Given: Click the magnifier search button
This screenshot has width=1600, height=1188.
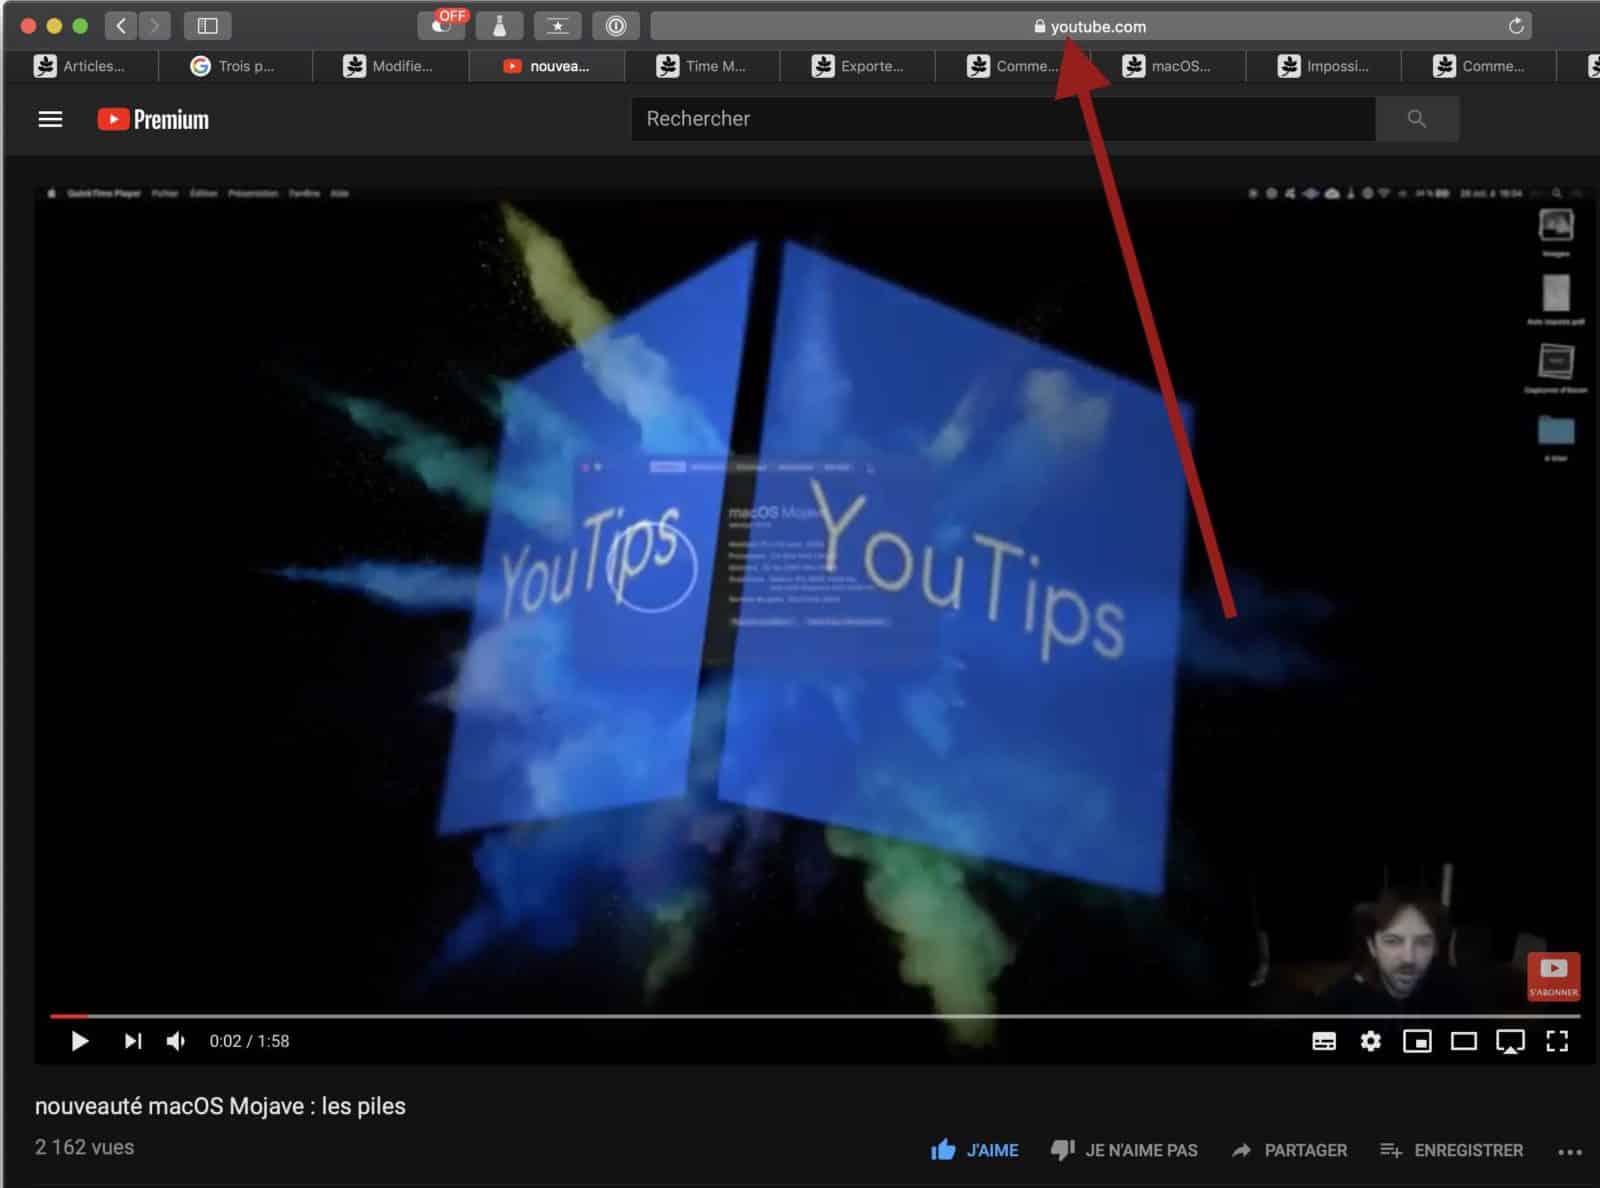Looking at the screenshot, I should 1417,119.
